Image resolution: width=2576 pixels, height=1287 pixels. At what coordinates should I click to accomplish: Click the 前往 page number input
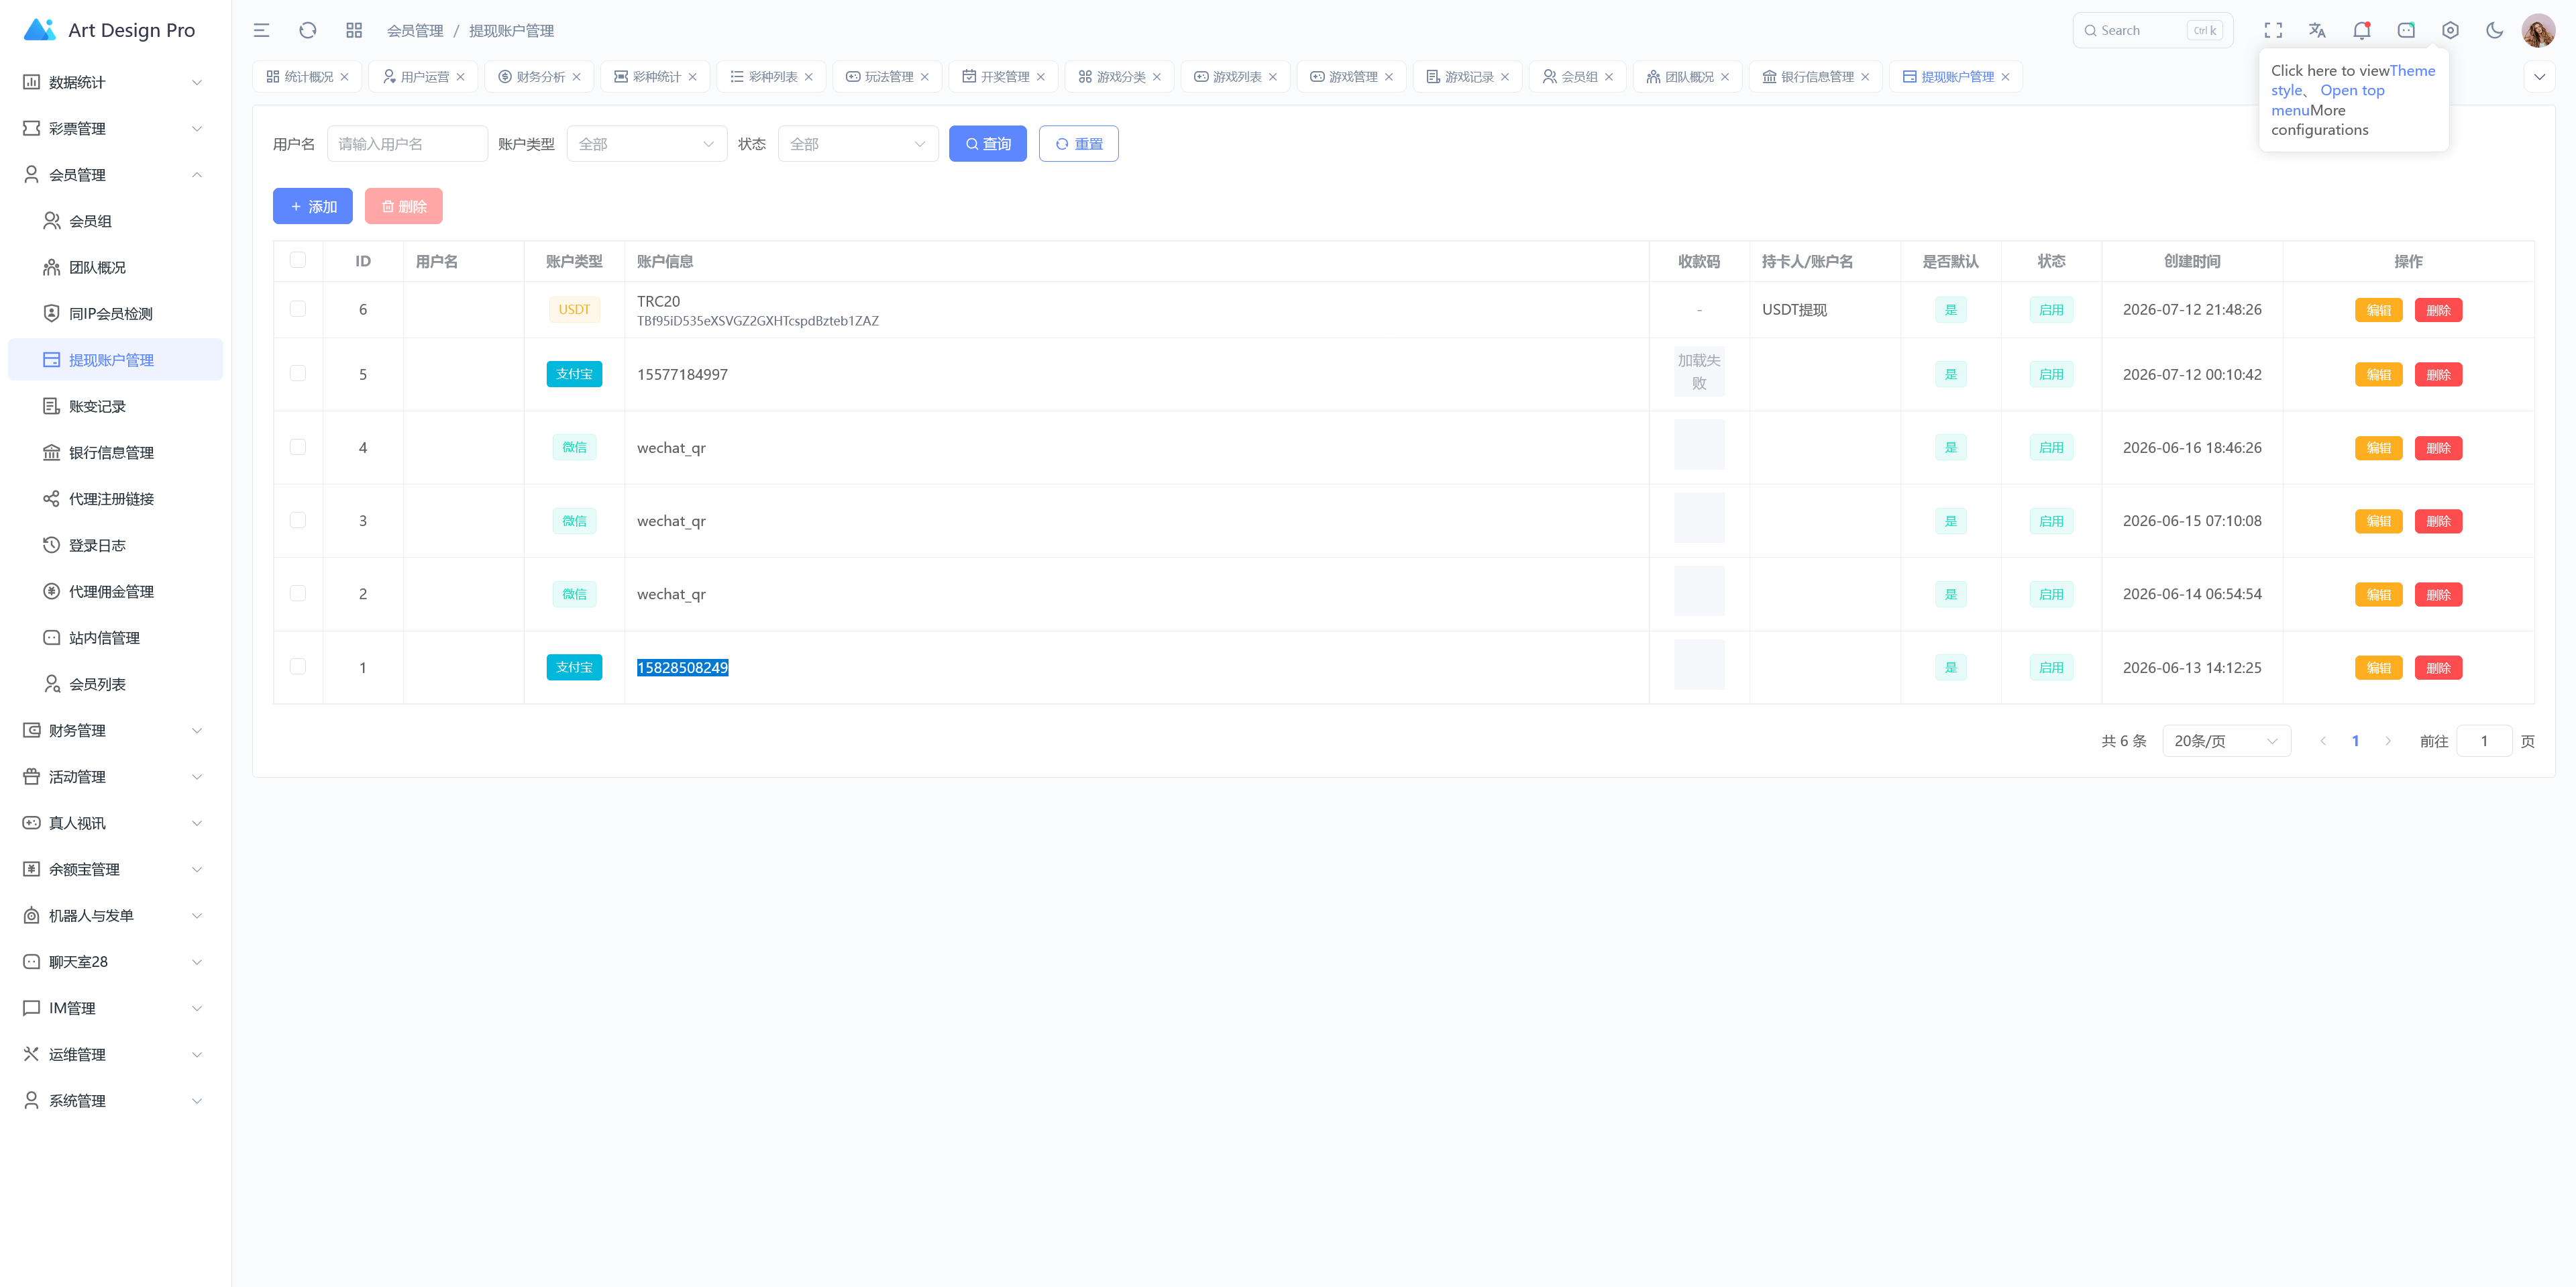click(x=2484, y=741)
